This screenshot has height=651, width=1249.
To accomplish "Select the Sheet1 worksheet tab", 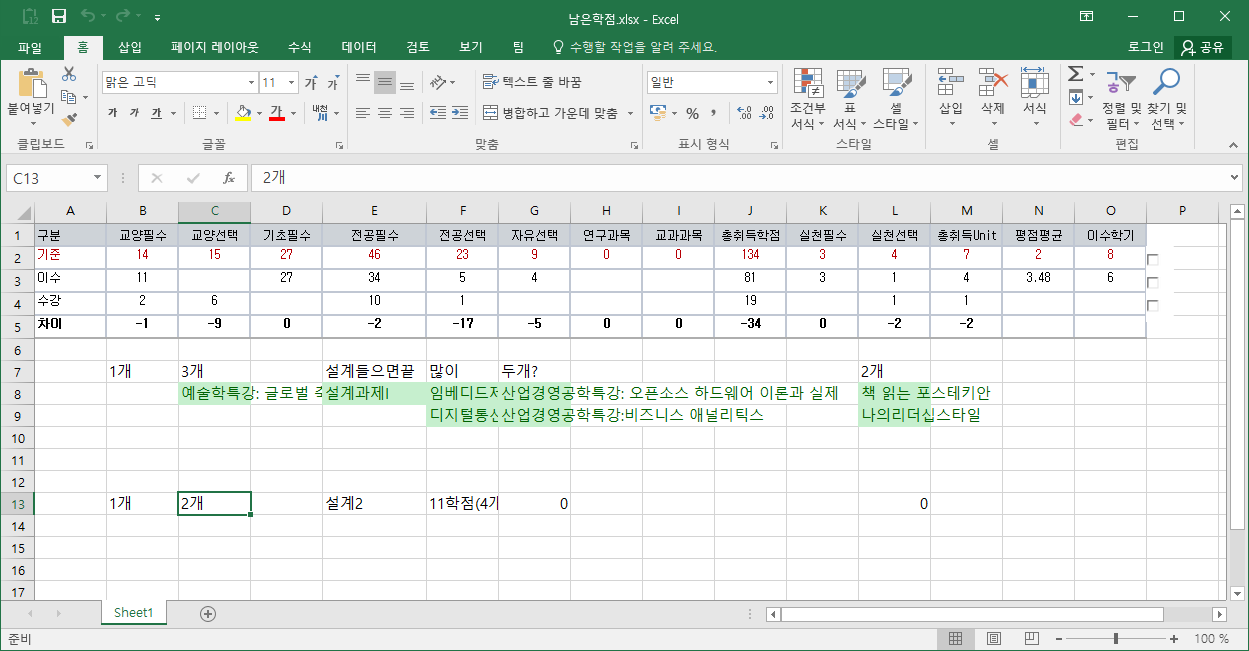I will tap(133, 613).
